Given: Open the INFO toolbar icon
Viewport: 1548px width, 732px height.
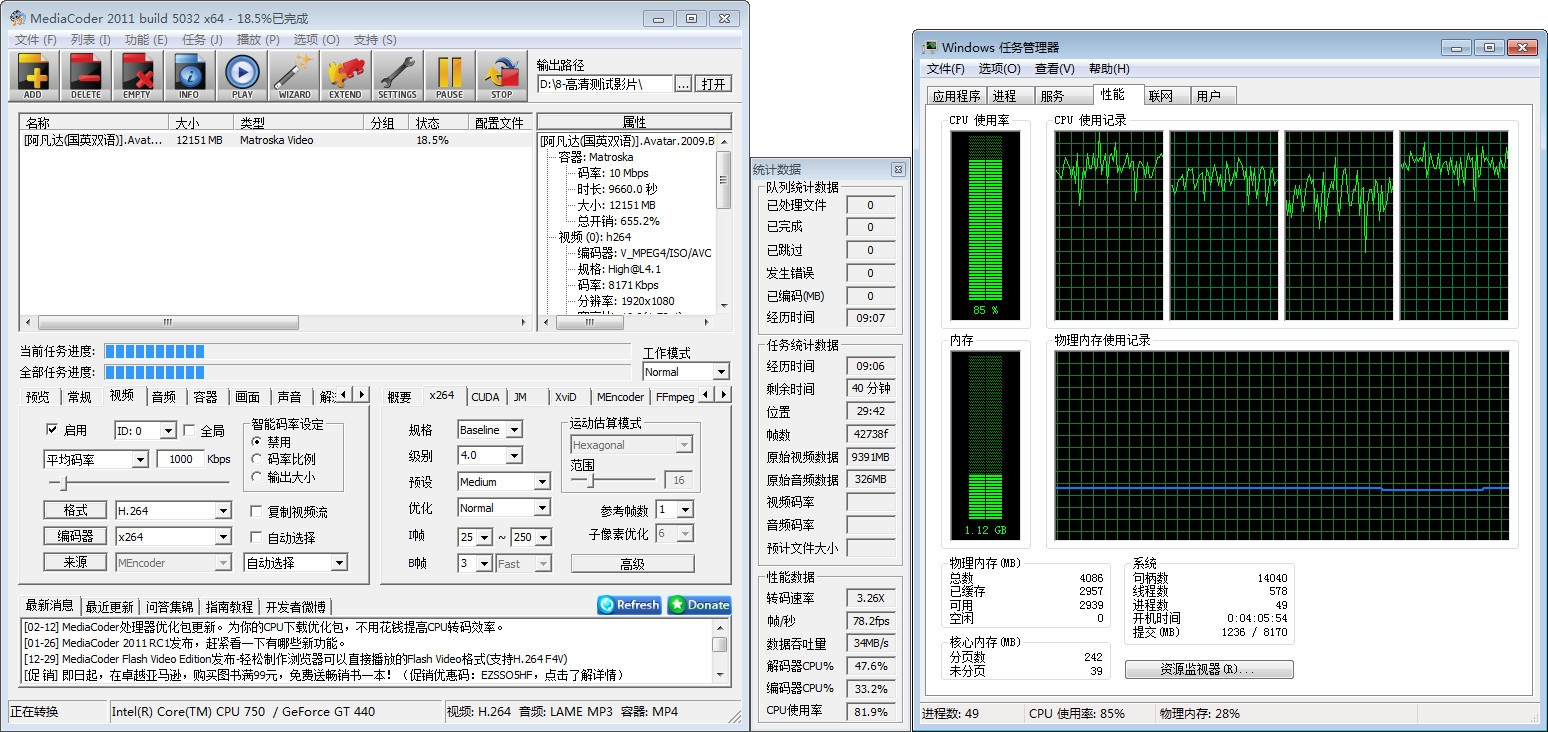Looking at the screenshot, I should (x=189, y=75).
